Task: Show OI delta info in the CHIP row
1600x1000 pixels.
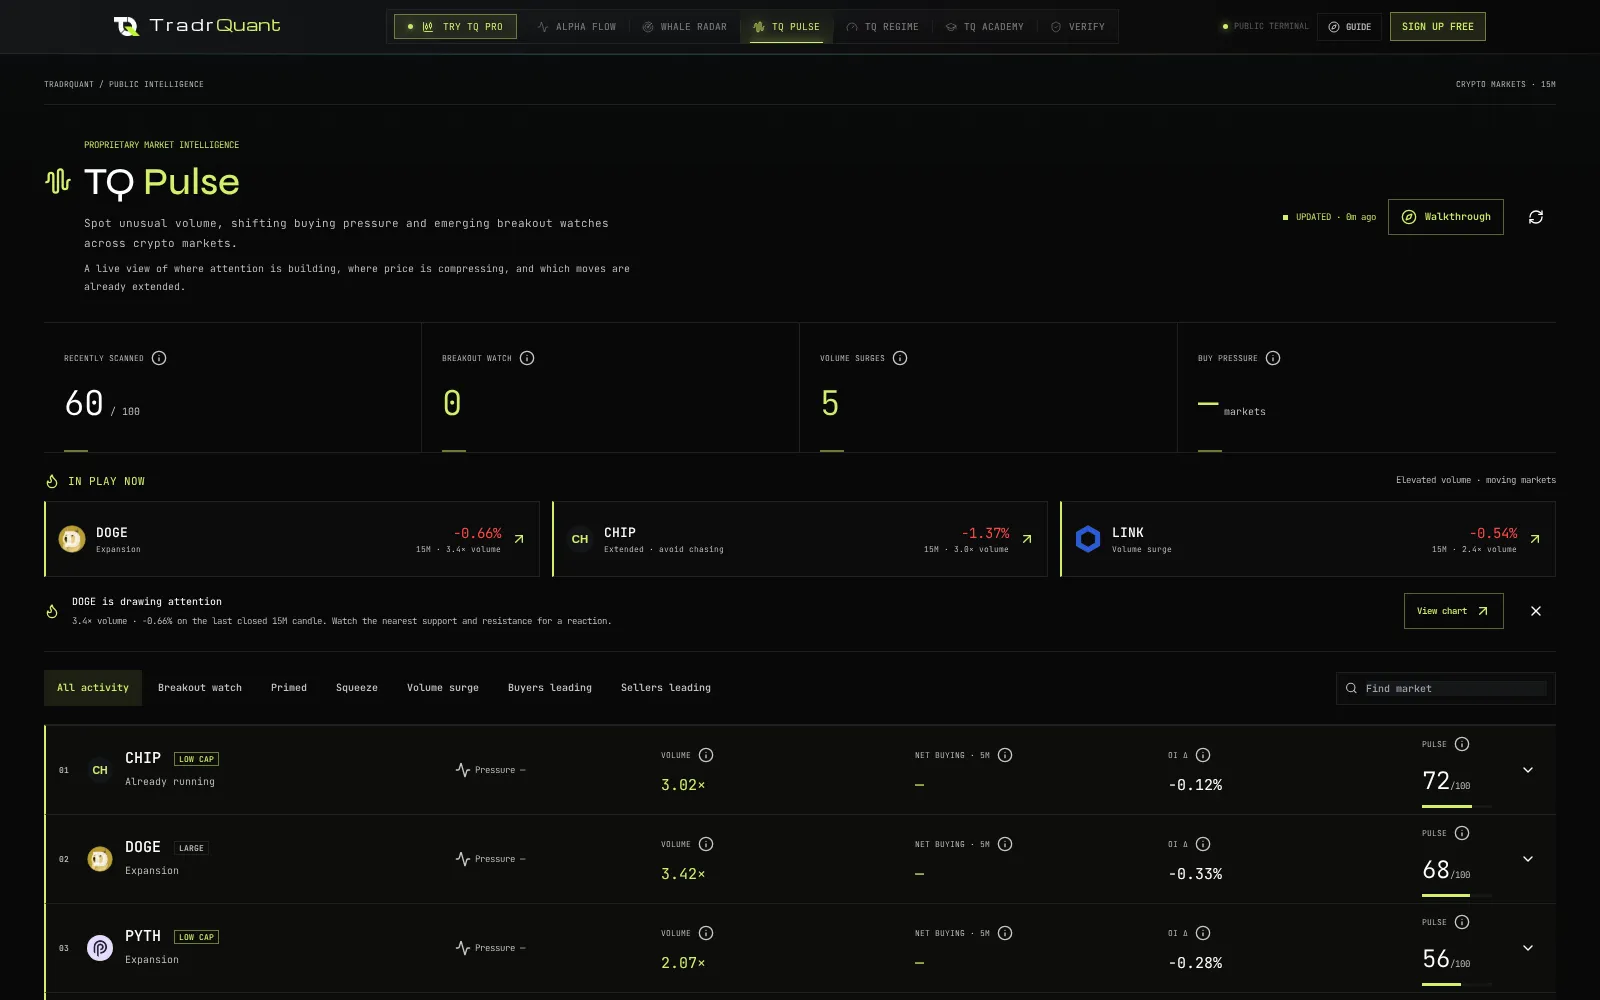Action: point(1203,755)
